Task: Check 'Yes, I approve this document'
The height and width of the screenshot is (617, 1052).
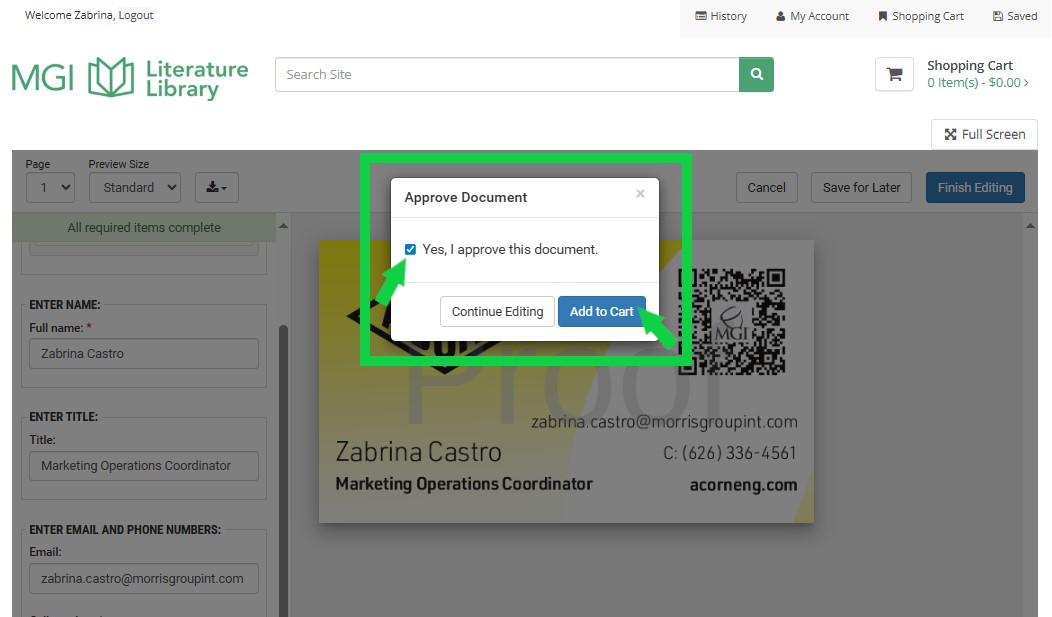Action: 410,249
